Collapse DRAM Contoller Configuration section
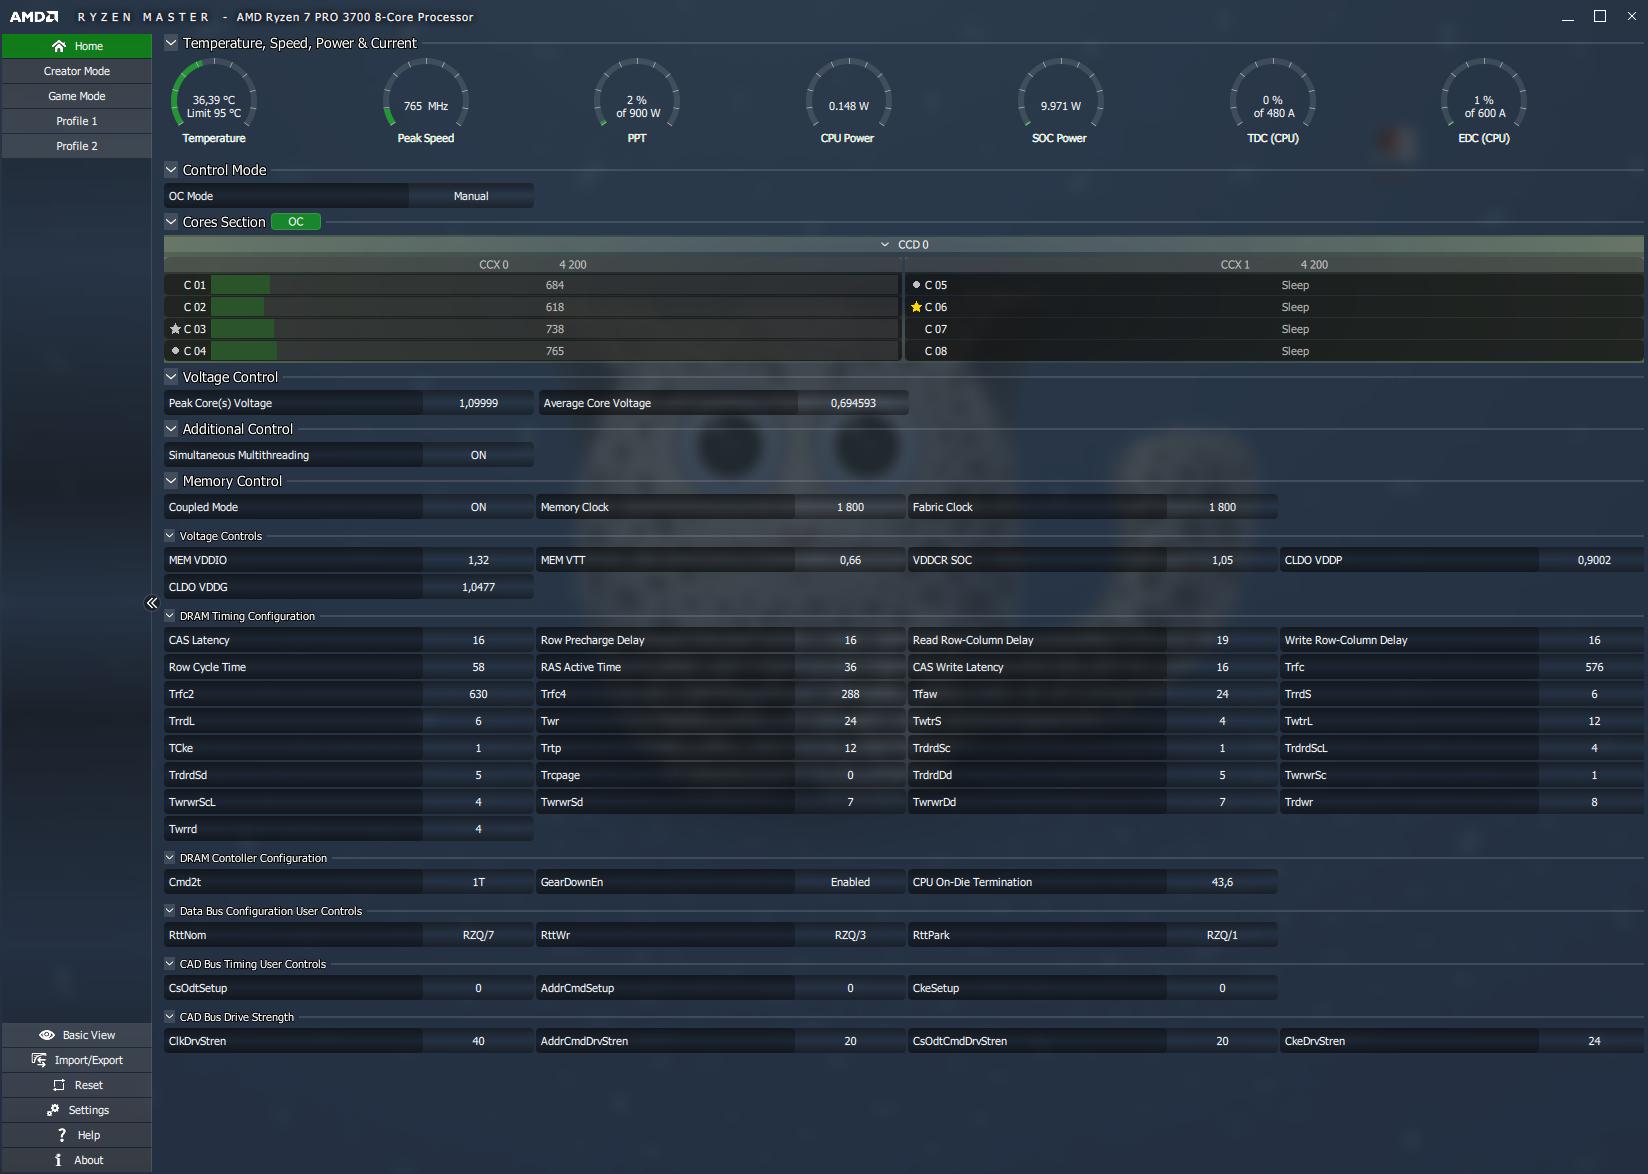1648x1174 pixels. click(x=170, y=858)
